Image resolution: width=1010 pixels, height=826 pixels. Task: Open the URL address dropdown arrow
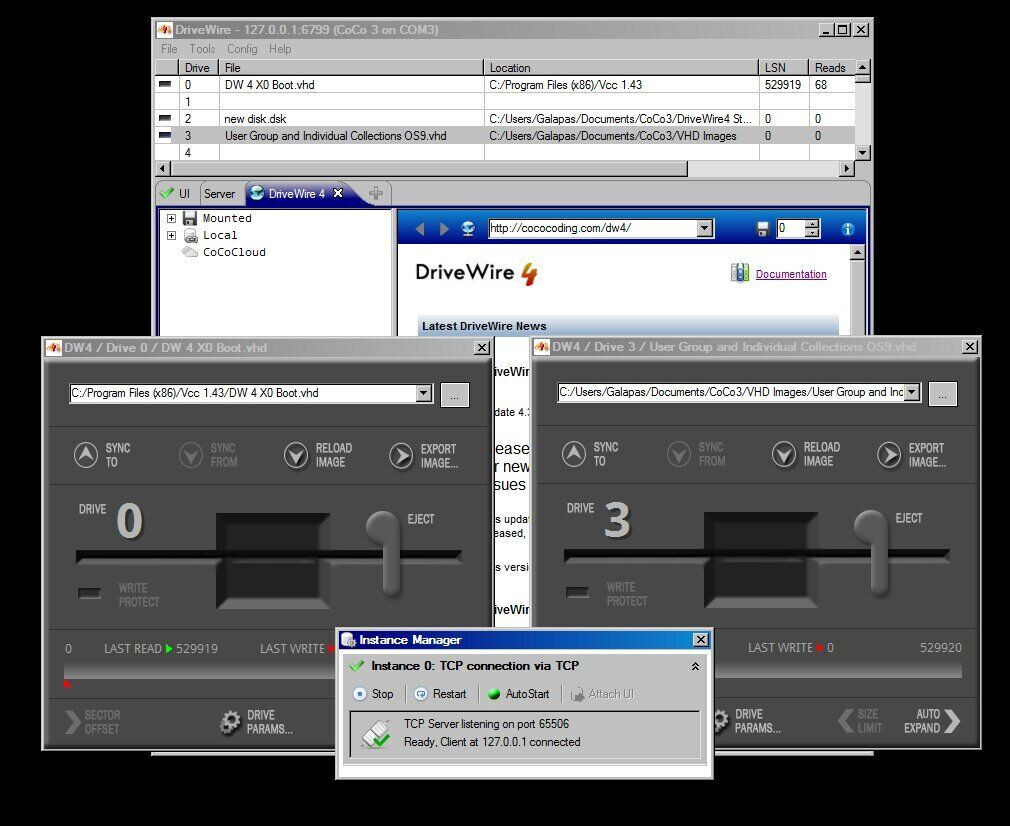[x=705, y=228]
